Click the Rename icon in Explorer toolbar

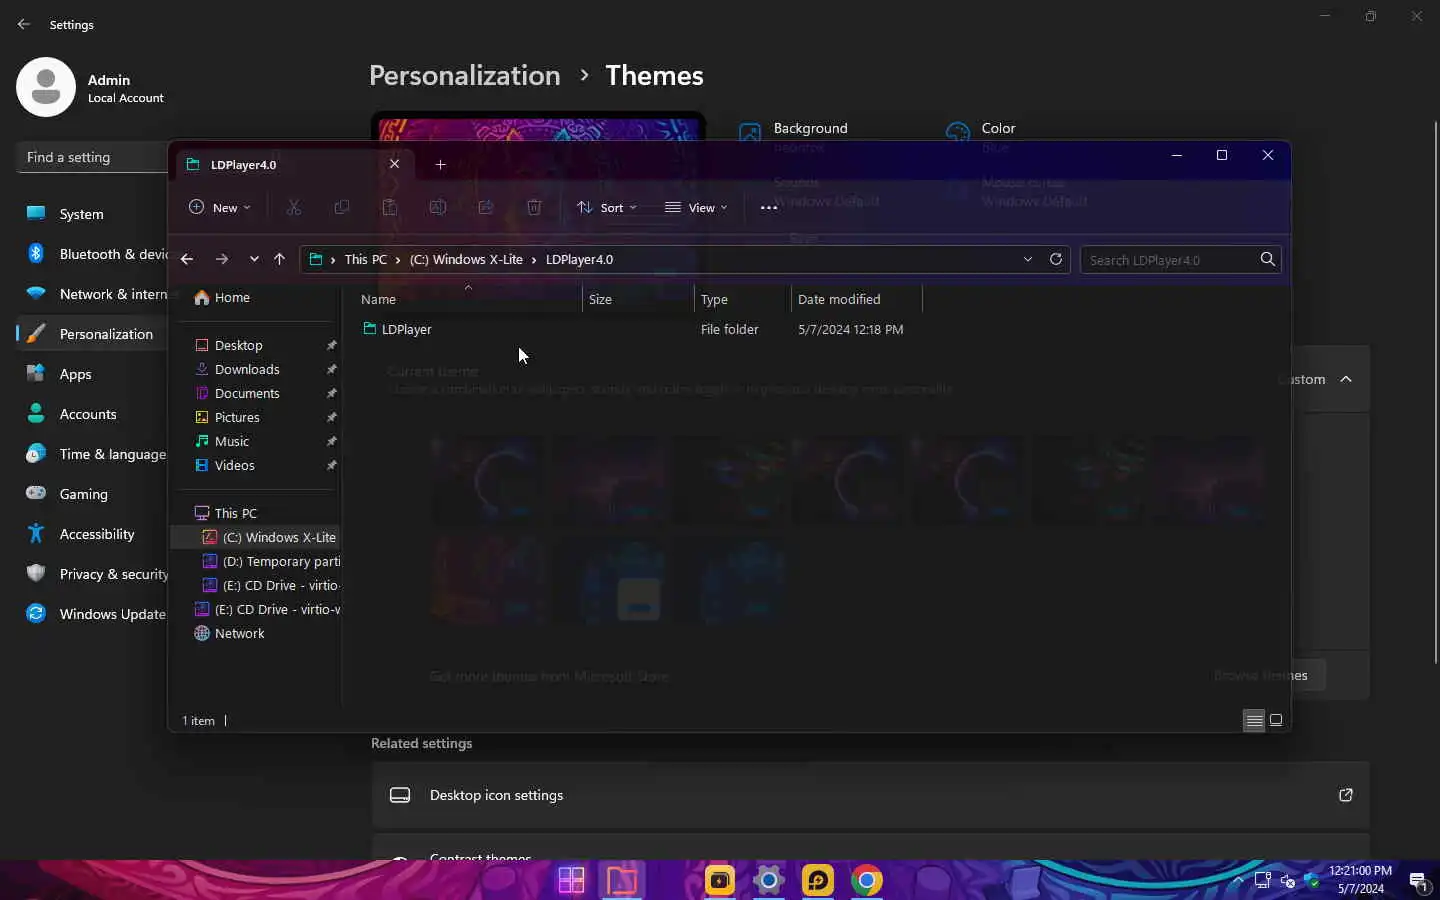438,207
